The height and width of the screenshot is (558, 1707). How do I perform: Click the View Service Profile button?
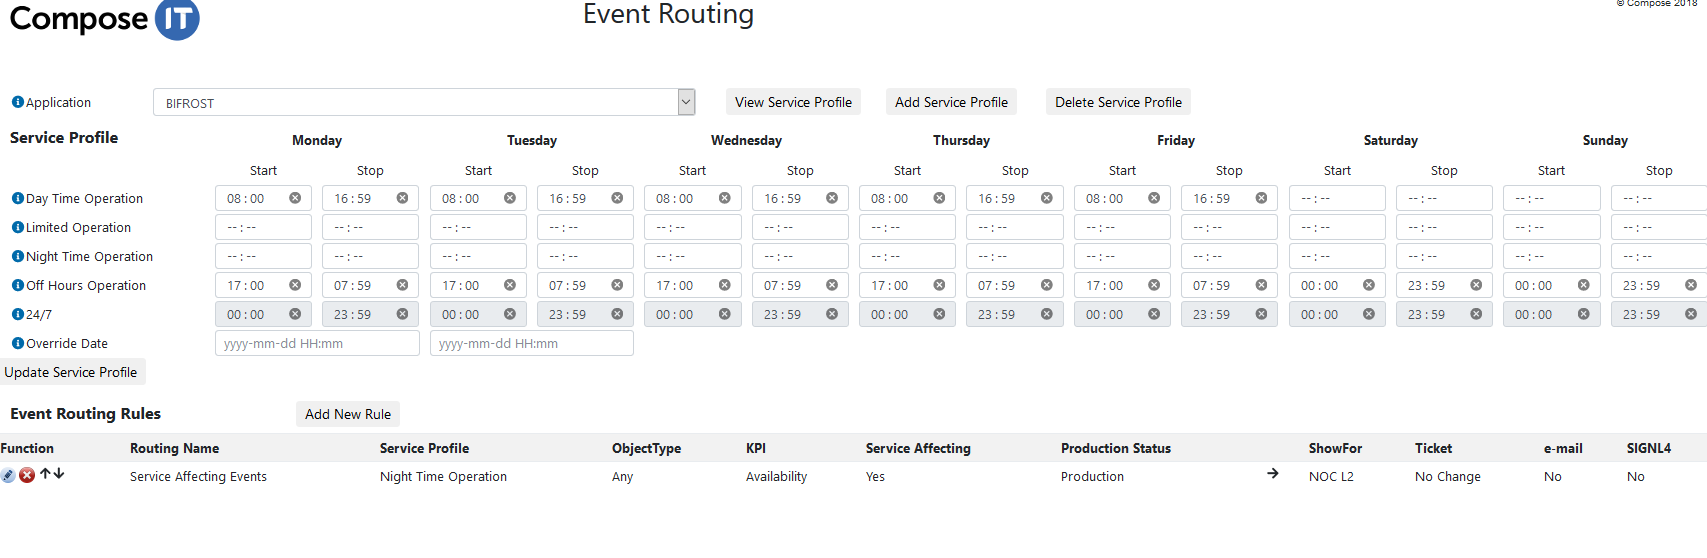pos(793,102)
